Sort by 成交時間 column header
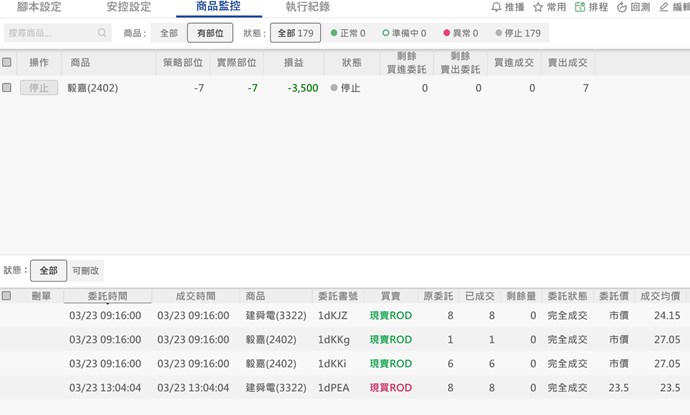Viewport: 690px width, 415px height. (x=195, y=296)
